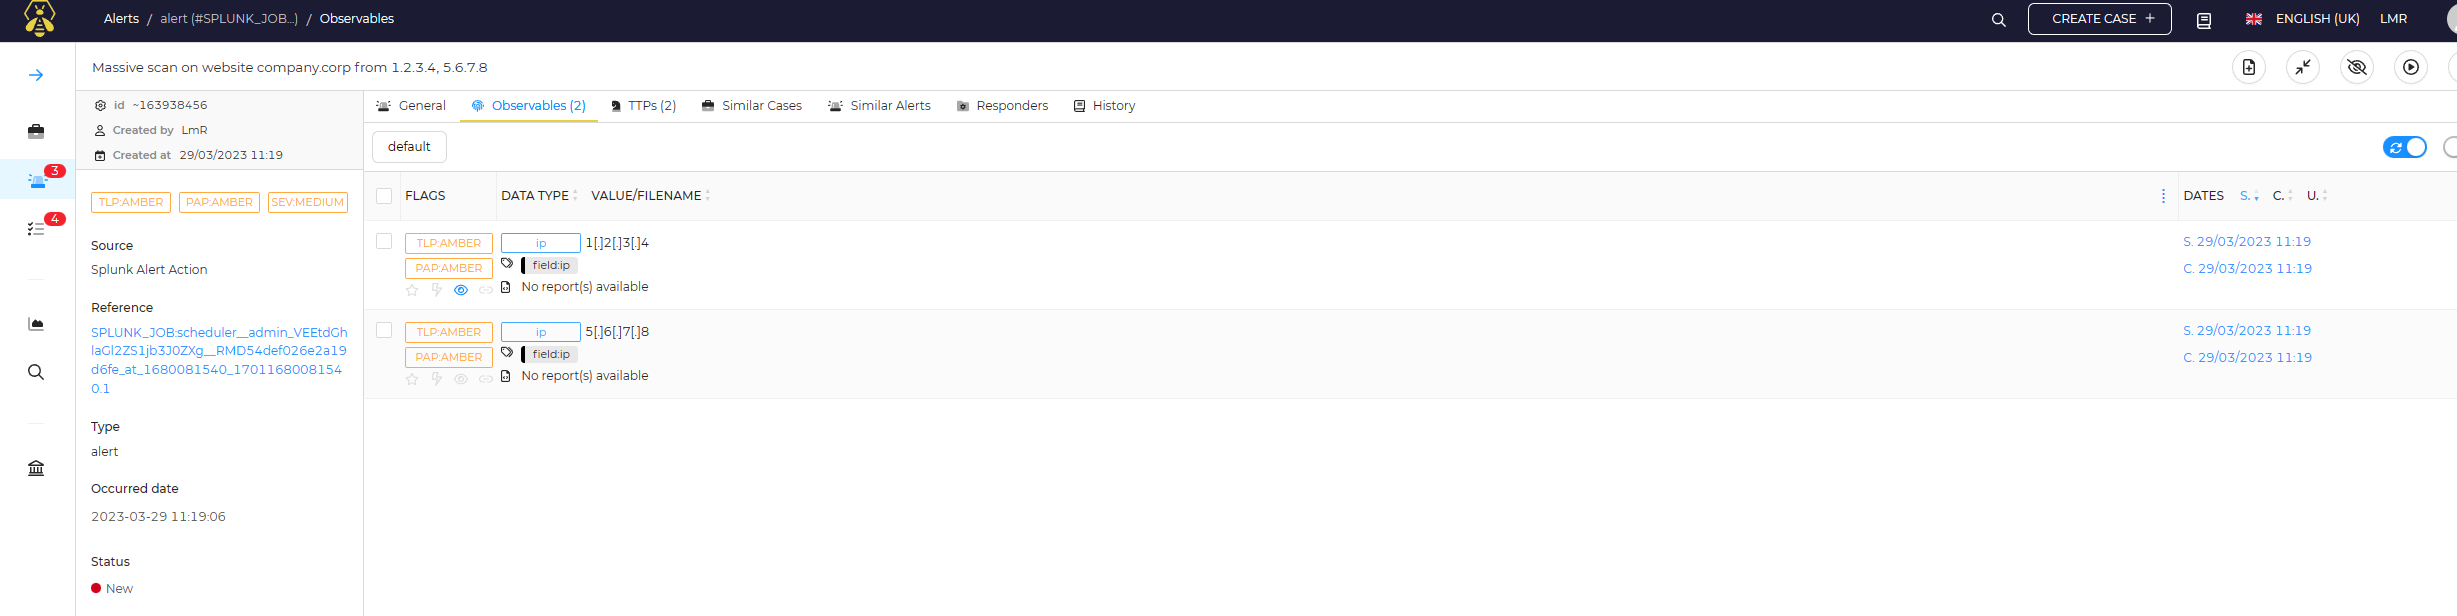This screenshot has width=2457, height=616.
Task: Open the Similar Cases tab
Action: tap(752, 106)
